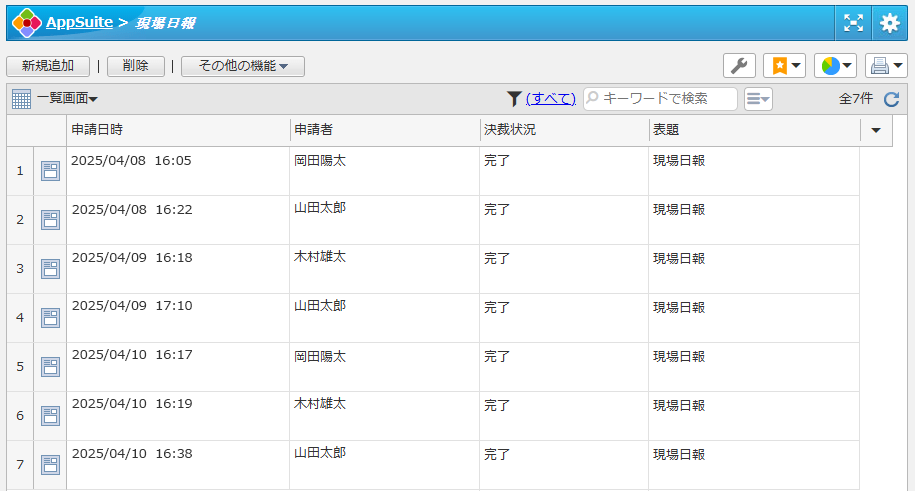Expand the 一覧画面 view selector
Image resolution: width=915 pixels, height=491 pixels.
click(x=66, y=99)
